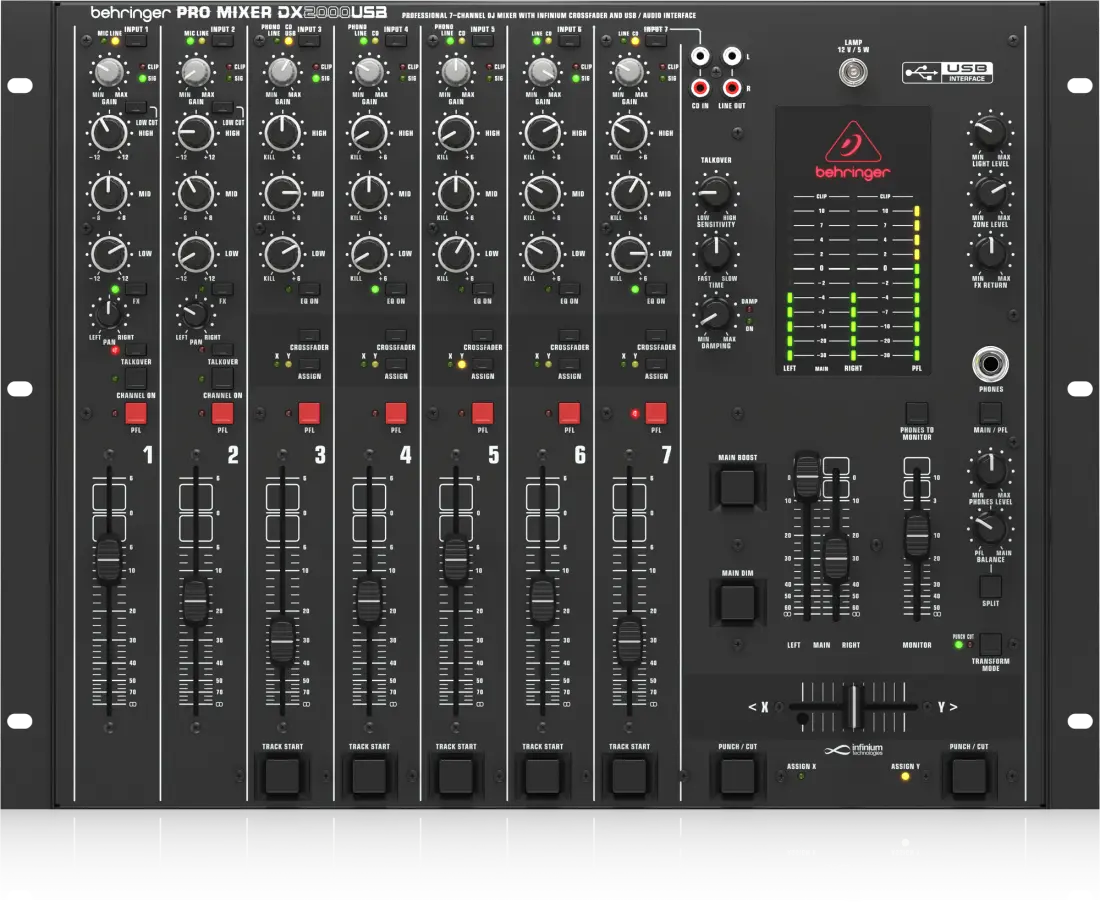The width and height of the screenshot is (1100, 906).
Task: Toggle the Transform Mode button
Action: (x=990, y=644)
